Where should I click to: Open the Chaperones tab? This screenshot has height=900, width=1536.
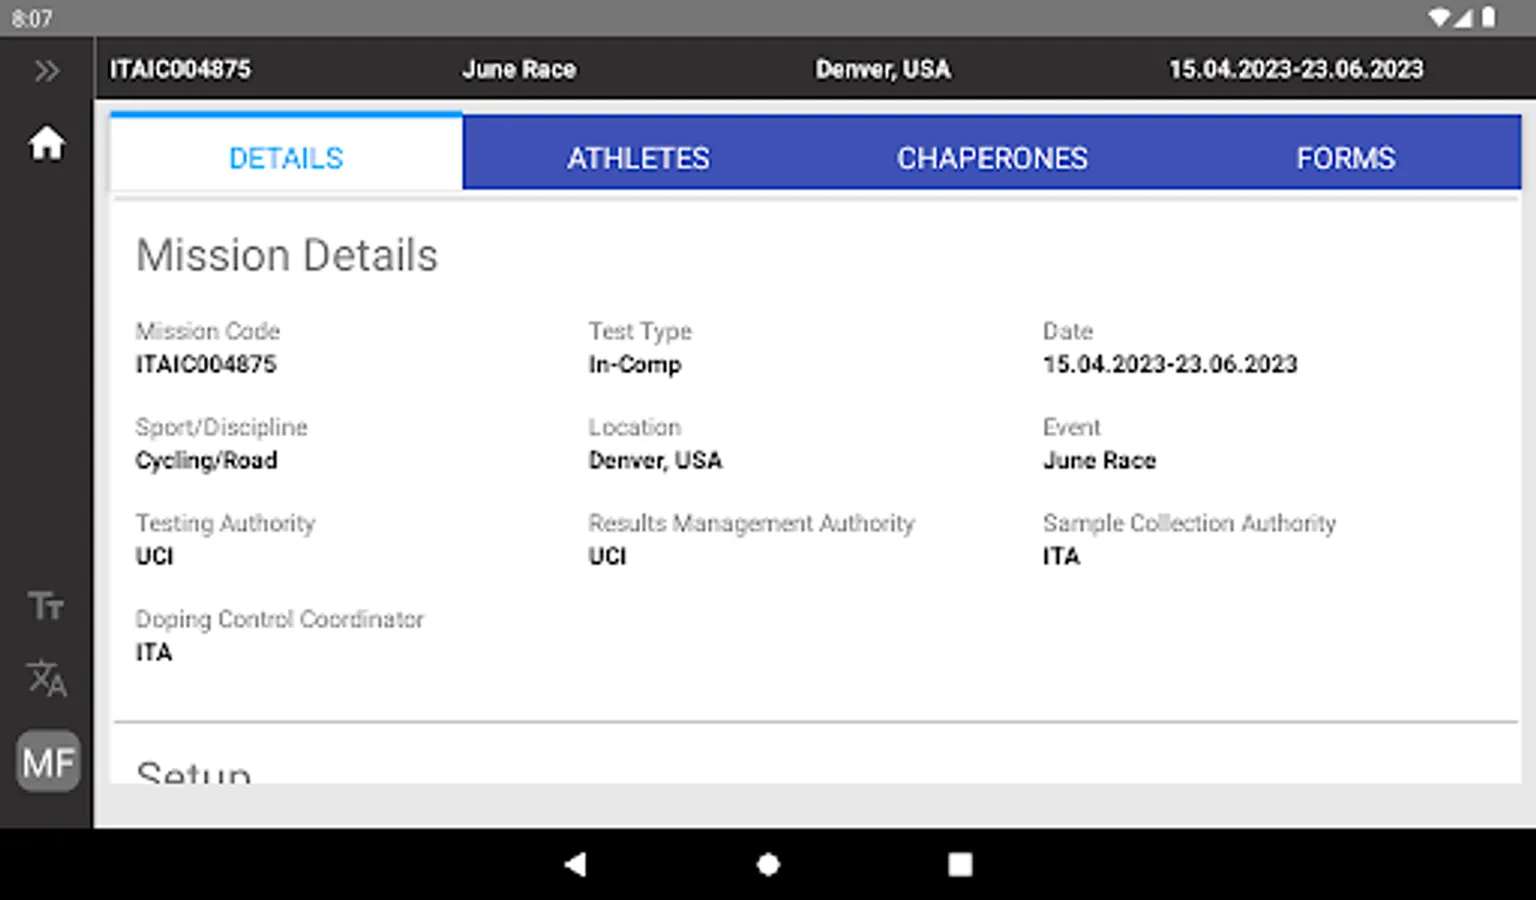(x=992, y=158)
